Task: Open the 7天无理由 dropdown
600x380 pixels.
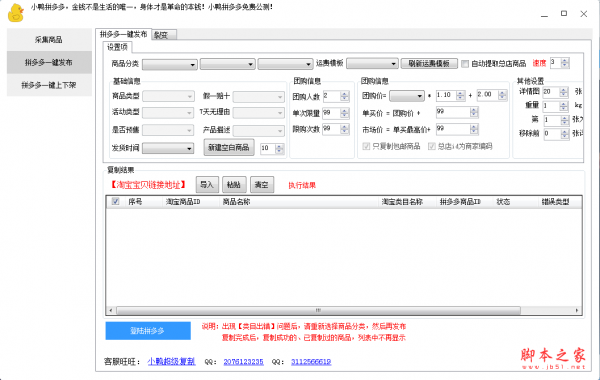Action: point(259,113)
